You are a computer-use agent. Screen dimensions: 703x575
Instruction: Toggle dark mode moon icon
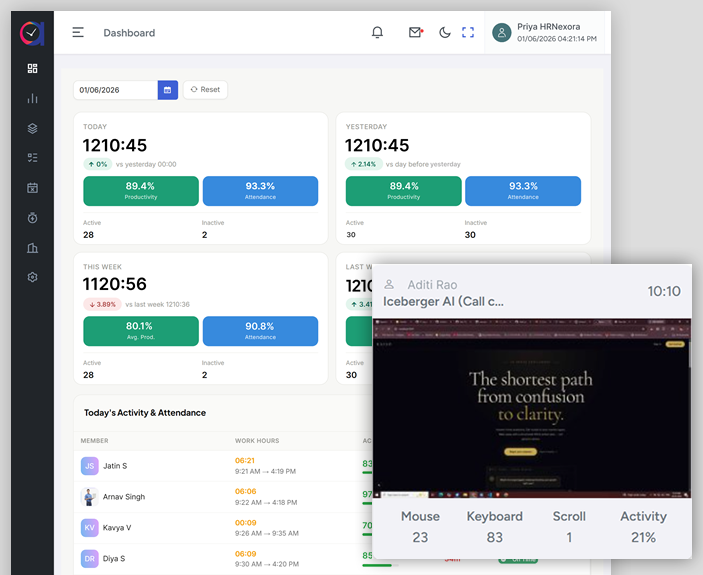(x=444, y=32)
